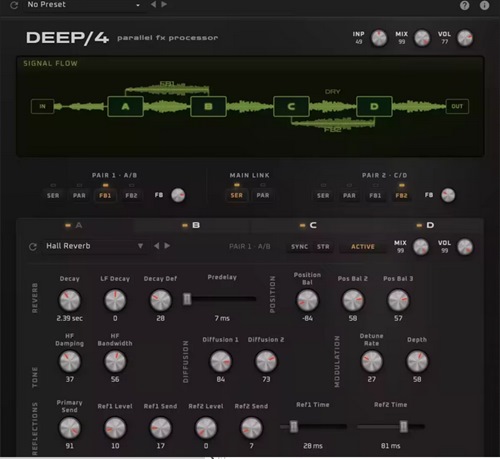The height and width of the screenshot is (459, 500).
Task: Adjust Pair 1 FB knob
Action: coord(178,195)
